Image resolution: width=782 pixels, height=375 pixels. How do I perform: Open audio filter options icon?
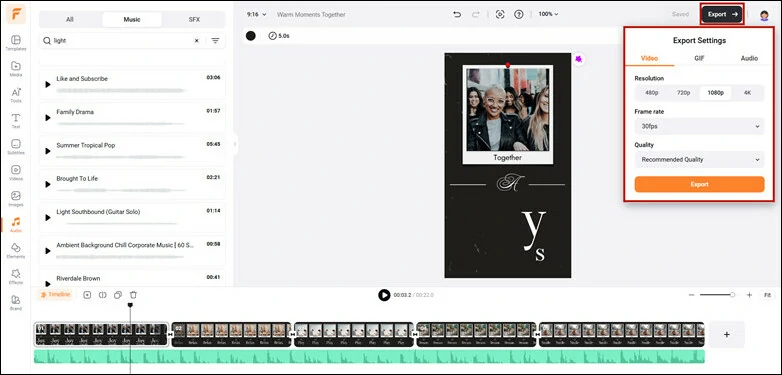coord(215,41)
